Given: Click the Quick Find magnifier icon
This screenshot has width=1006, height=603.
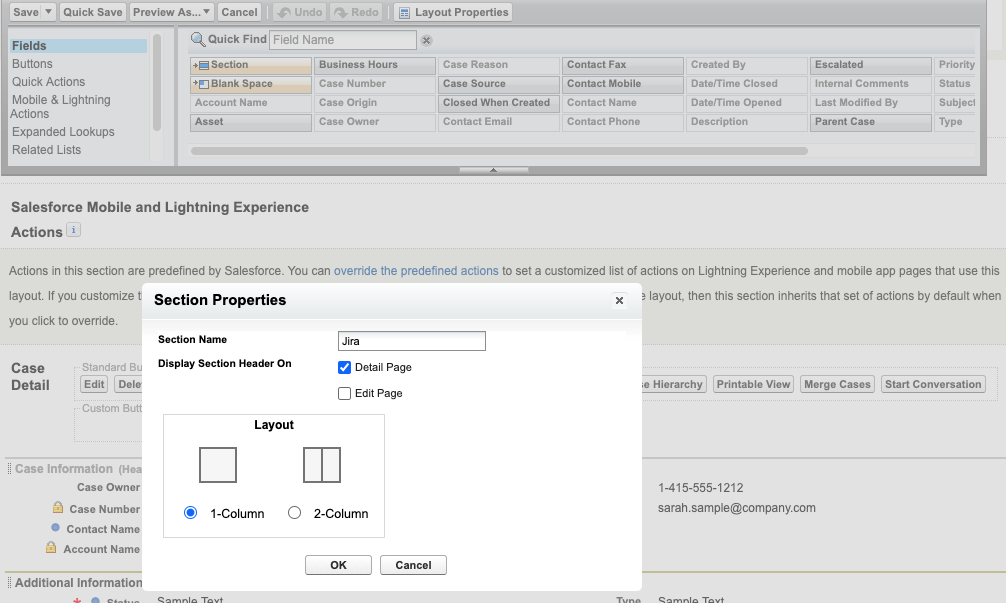Looking at the screenshot, I should [198, 40].
